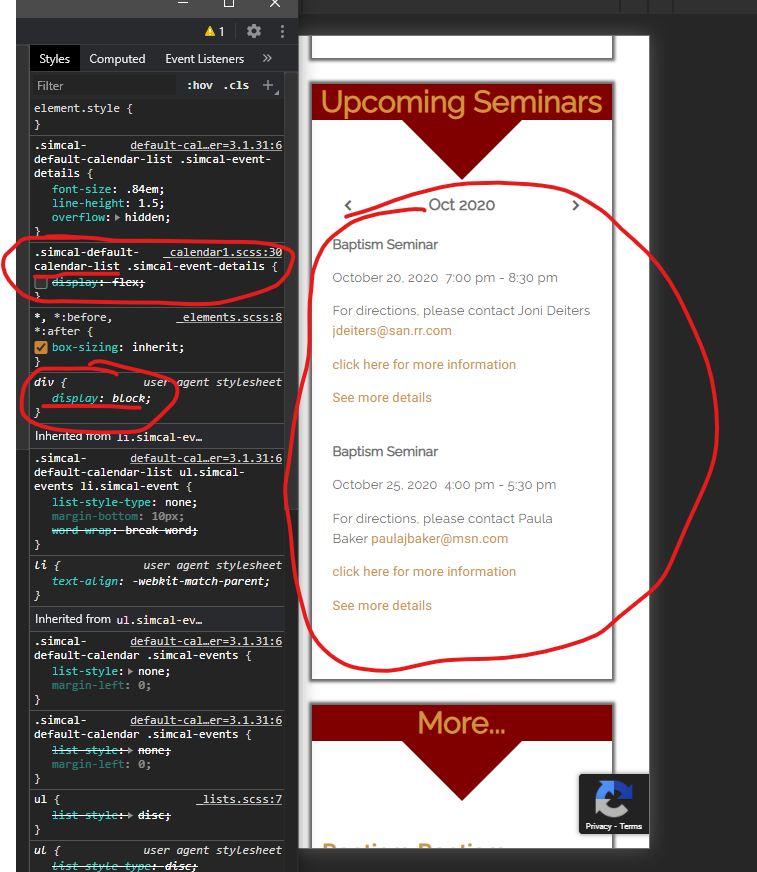The height and width of the screenshot is (872, 757).
Task: Uncheck the box-sizing: inherit property
Action: click(x=41, y=347)
